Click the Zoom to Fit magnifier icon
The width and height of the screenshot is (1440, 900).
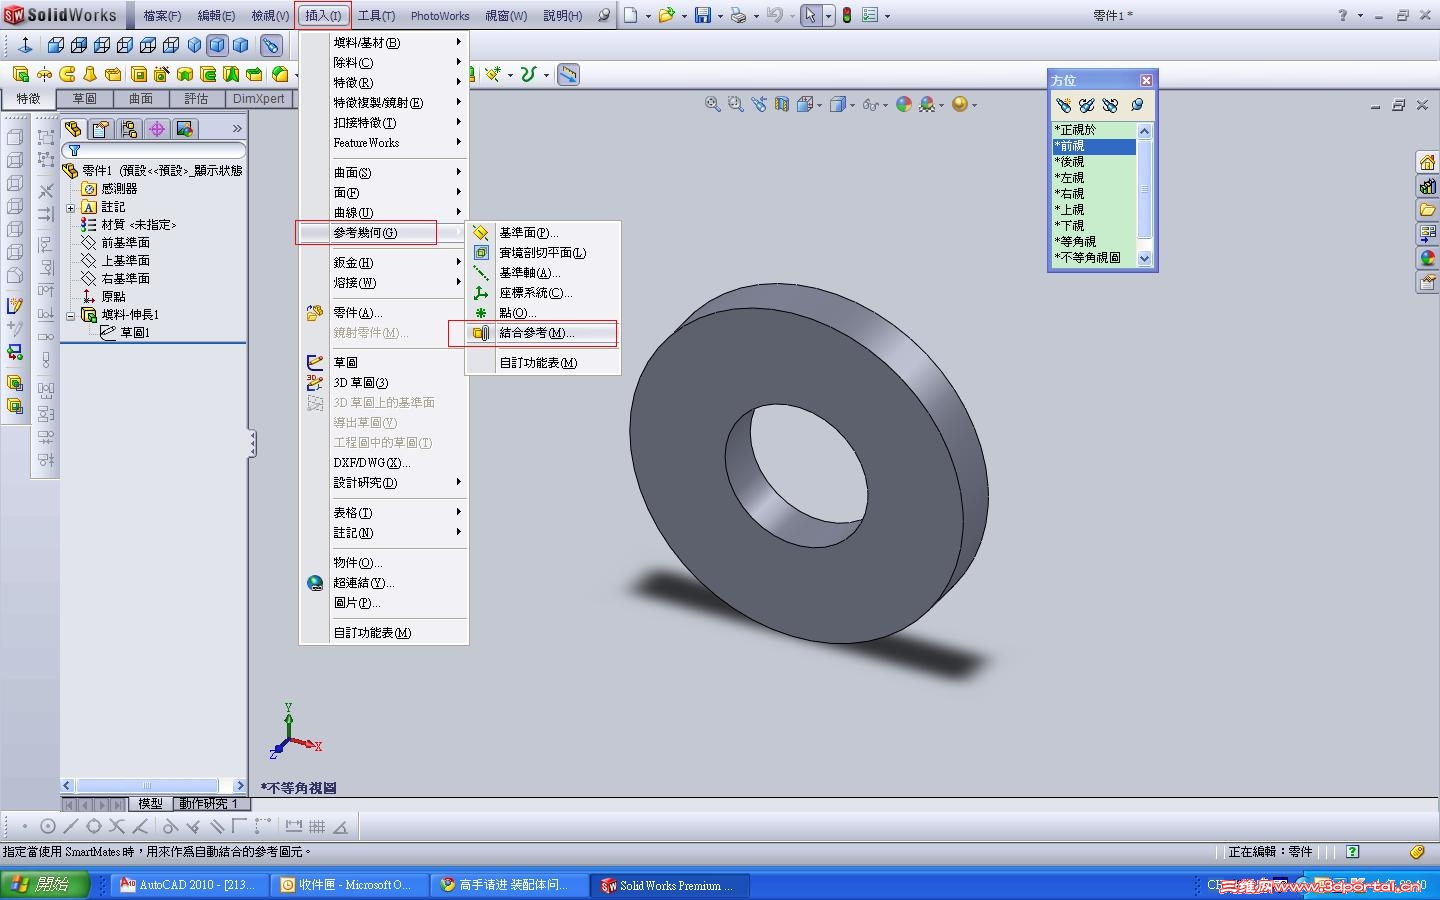[x=712, y=104]
